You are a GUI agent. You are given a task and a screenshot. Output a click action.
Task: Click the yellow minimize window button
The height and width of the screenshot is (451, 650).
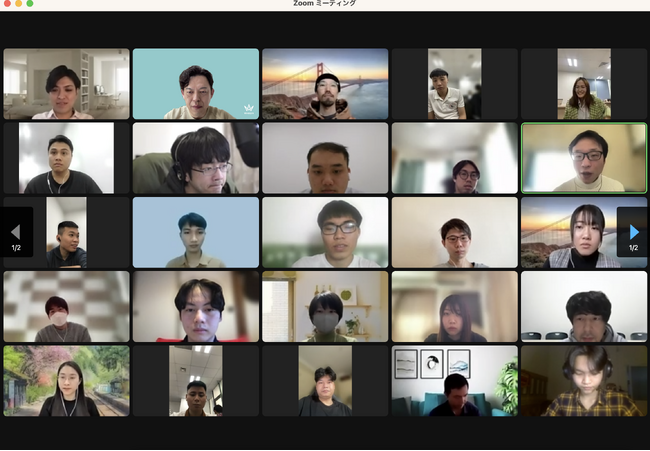(x=19, y=3)
